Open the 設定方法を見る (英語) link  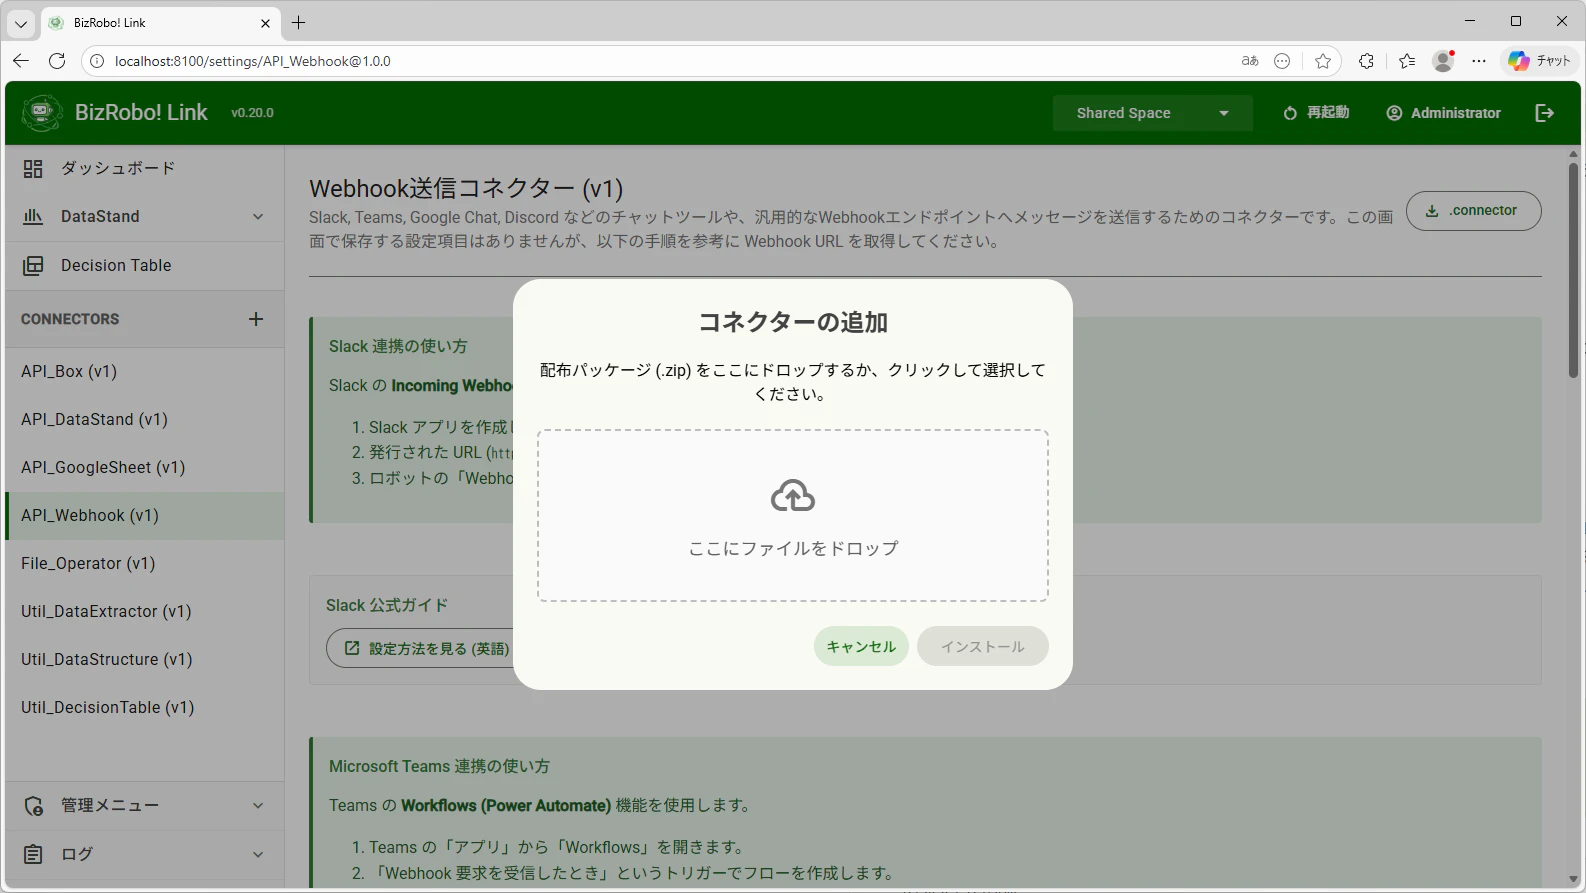tap(427, 648)
